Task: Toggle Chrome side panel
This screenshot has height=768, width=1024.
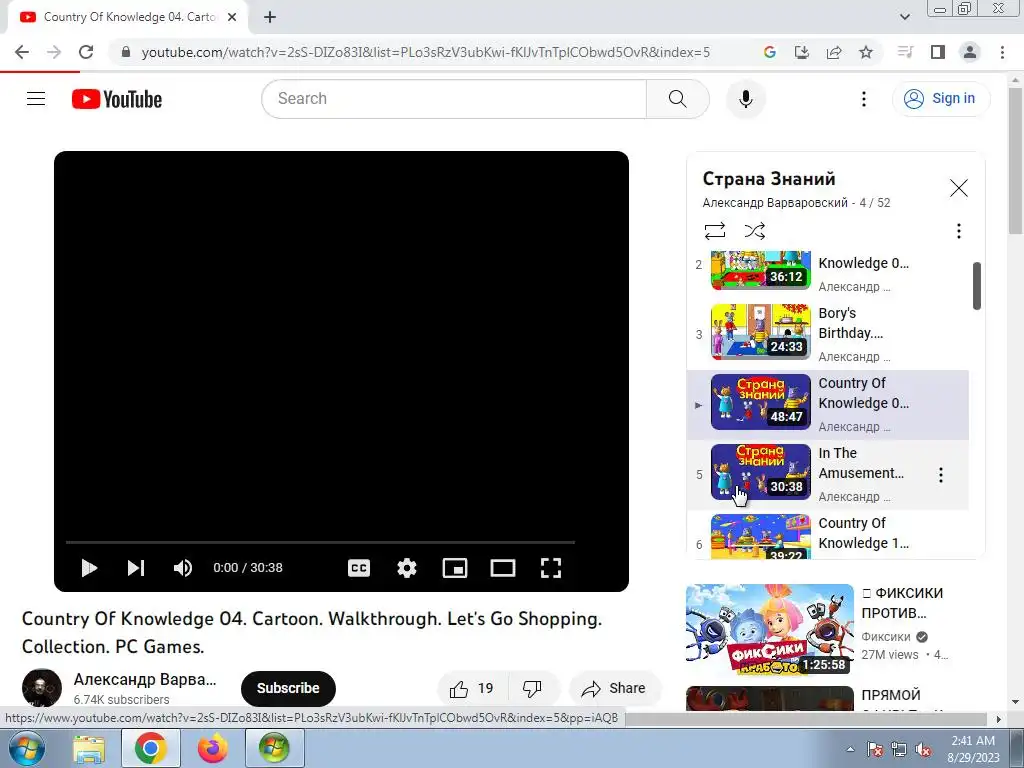Action: coord(938,52)
